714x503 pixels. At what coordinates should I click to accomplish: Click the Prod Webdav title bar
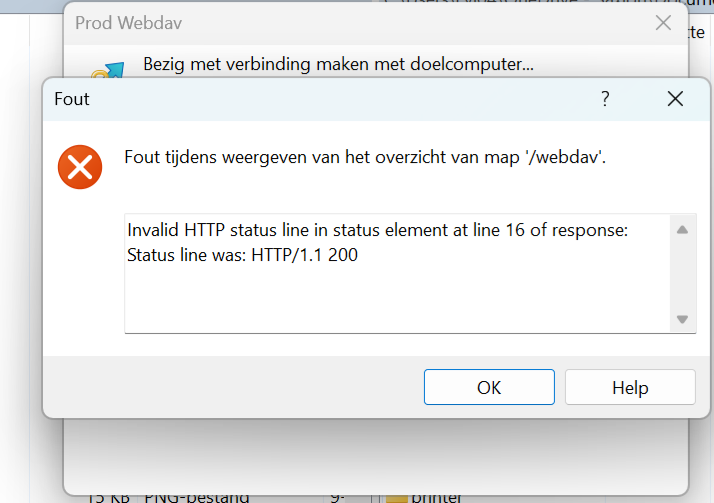(350, 23)
